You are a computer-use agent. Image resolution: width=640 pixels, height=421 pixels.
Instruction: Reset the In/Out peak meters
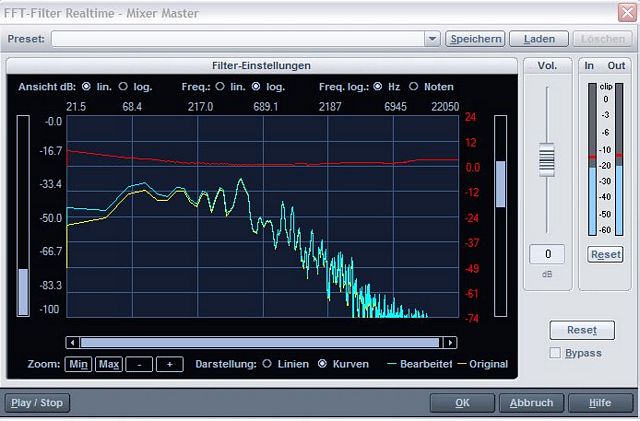pyautogui.click(x=605, y=255)
